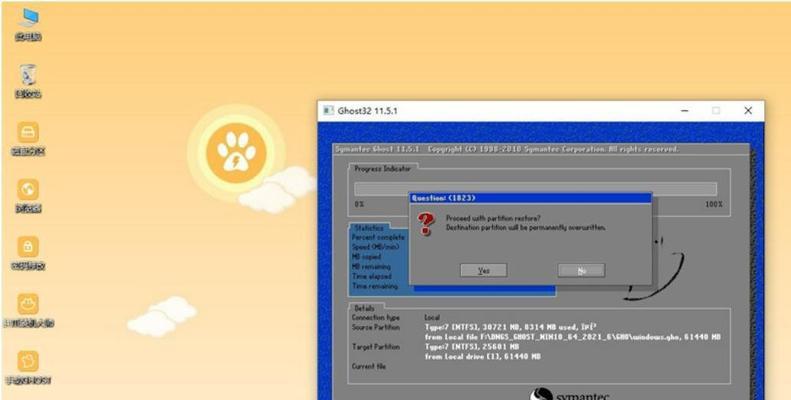Click the '100%' progress label

click(713, 205)
